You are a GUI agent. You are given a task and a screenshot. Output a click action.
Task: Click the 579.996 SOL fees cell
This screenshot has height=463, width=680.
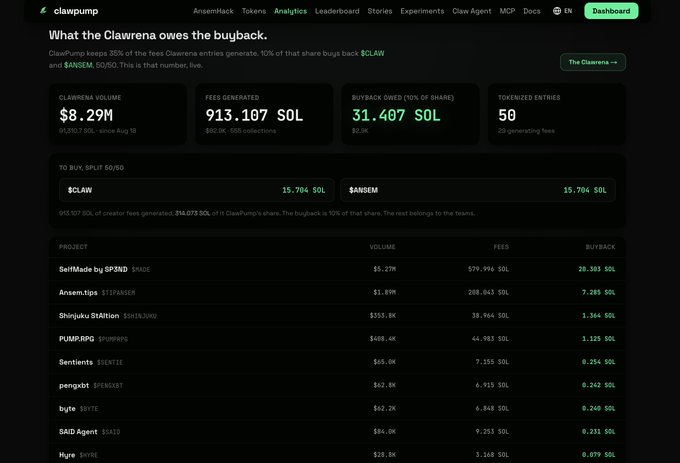pyautogui.click(x=488, y=269)
